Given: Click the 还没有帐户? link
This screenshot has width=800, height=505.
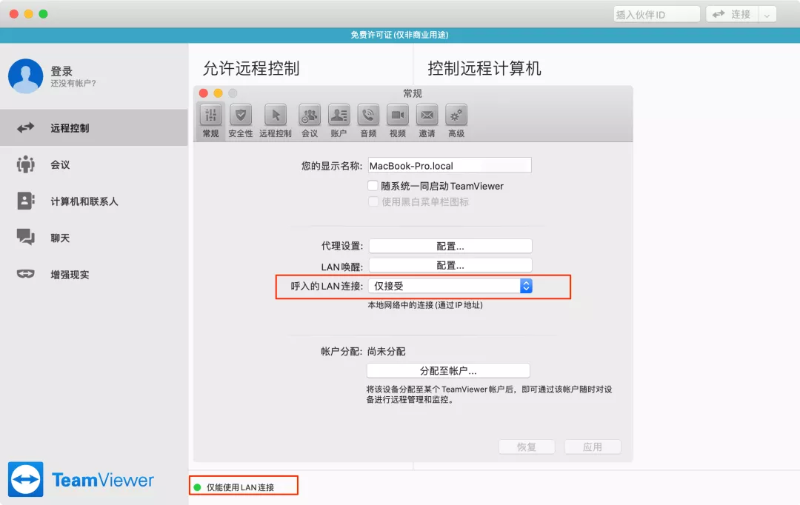Looking at the screenshot, I should point(73,83).
